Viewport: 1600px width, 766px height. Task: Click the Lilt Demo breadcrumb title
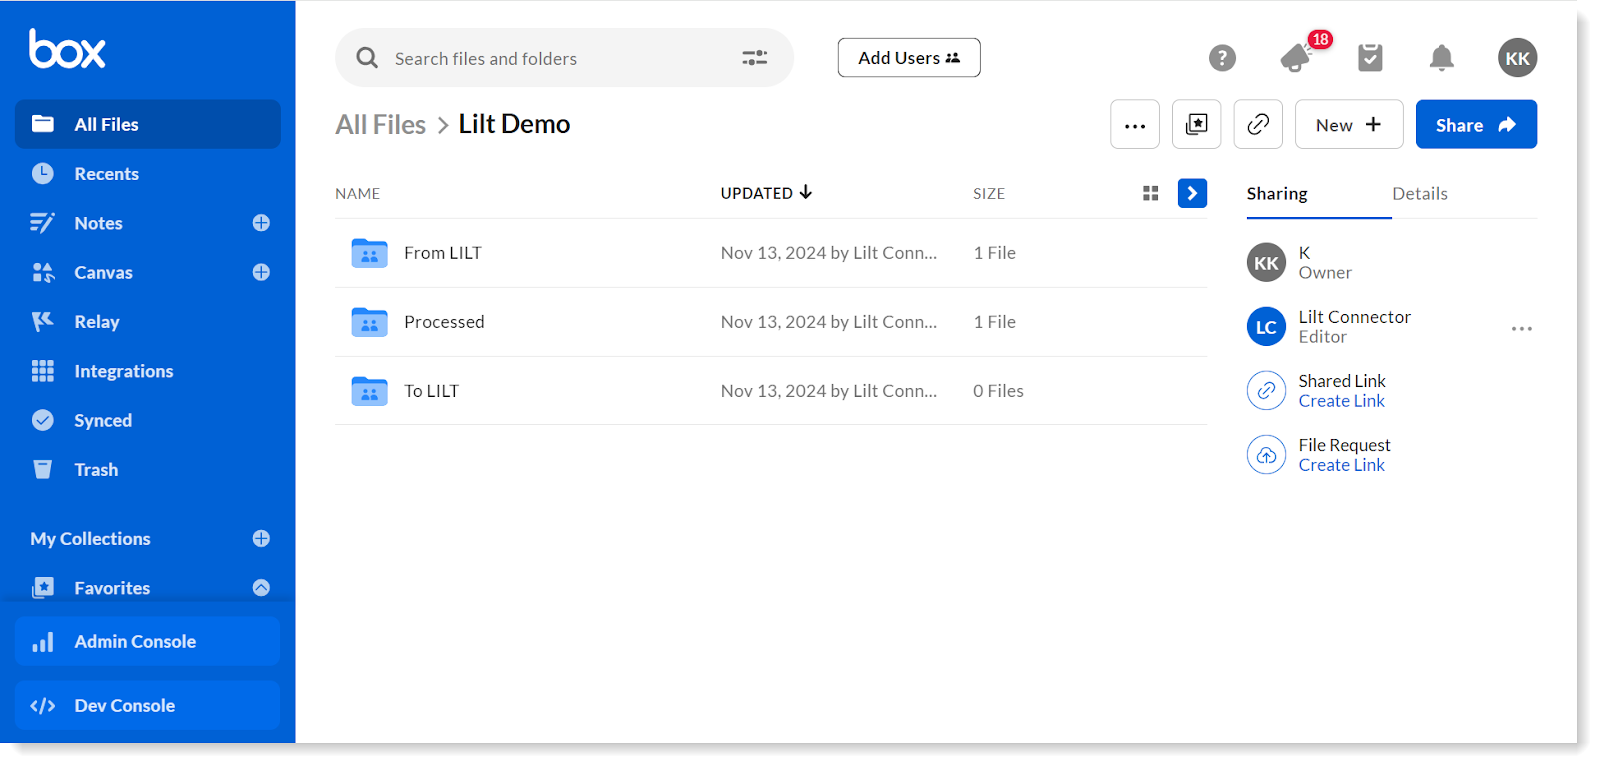[x=514, y=124]
